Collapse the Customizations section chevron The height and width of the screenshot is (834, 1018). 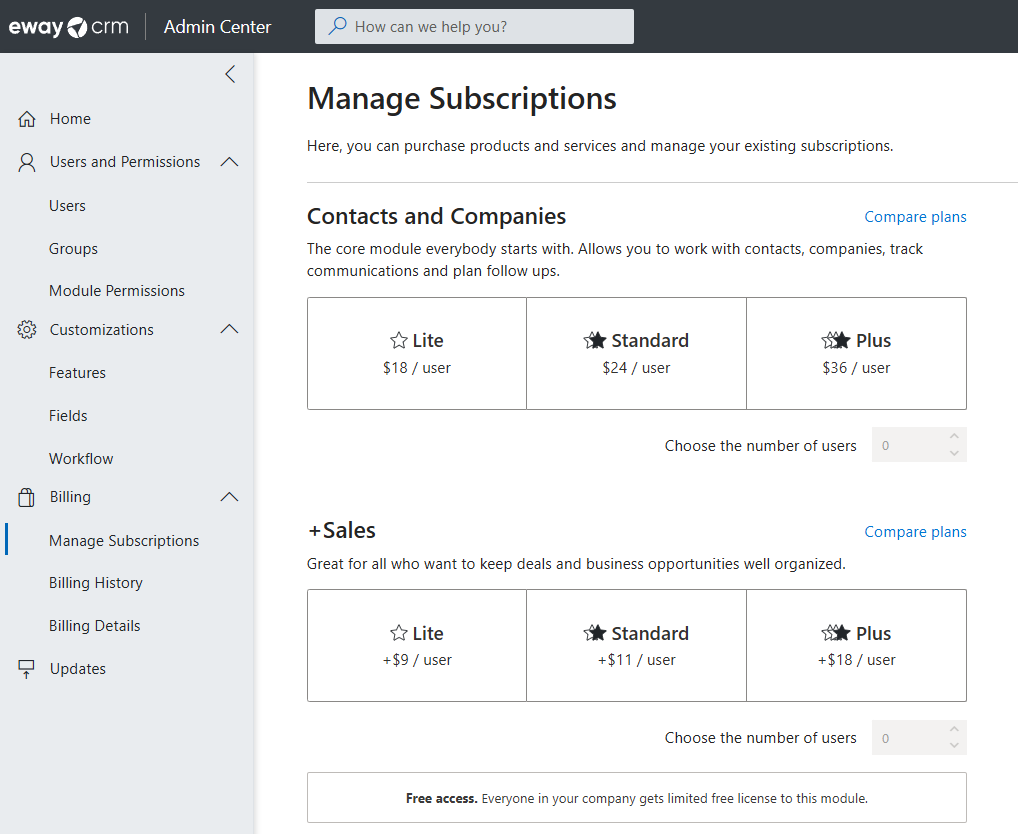tap(229, 329)
